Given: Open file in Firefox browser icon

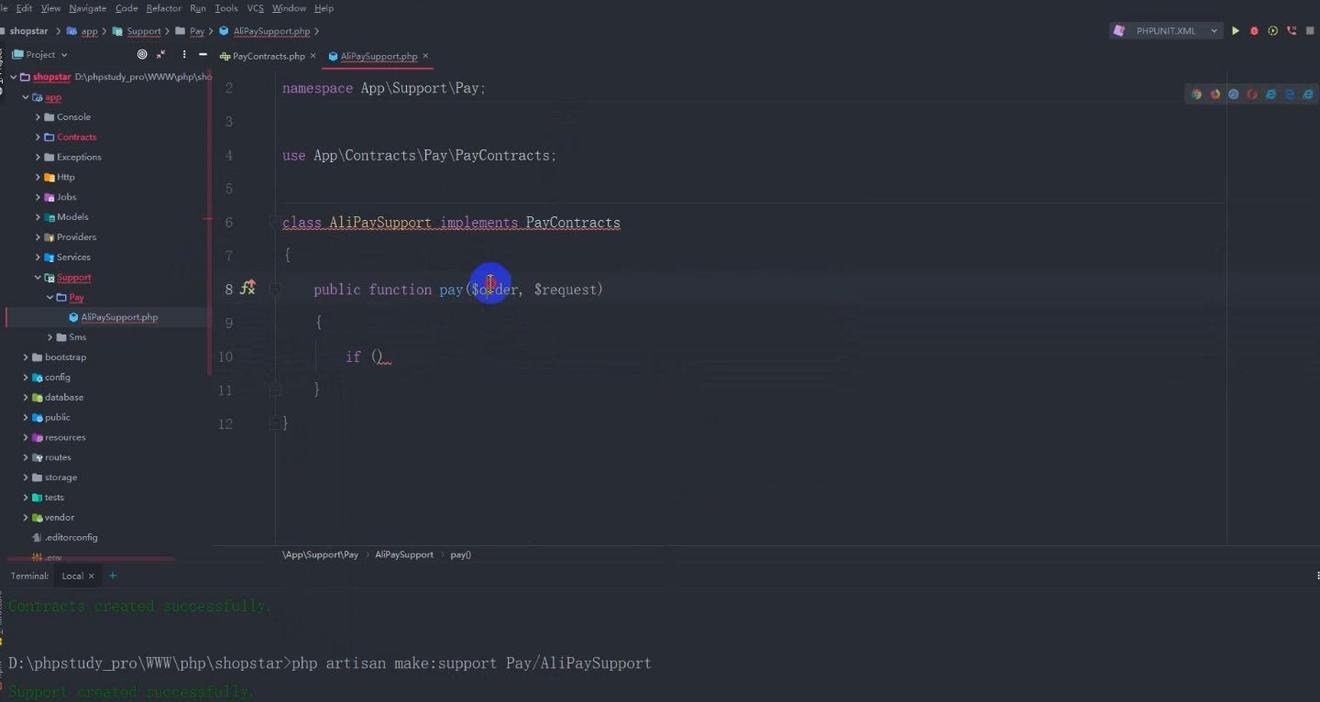Looking at the screenshot, I should pos(1215,94).
